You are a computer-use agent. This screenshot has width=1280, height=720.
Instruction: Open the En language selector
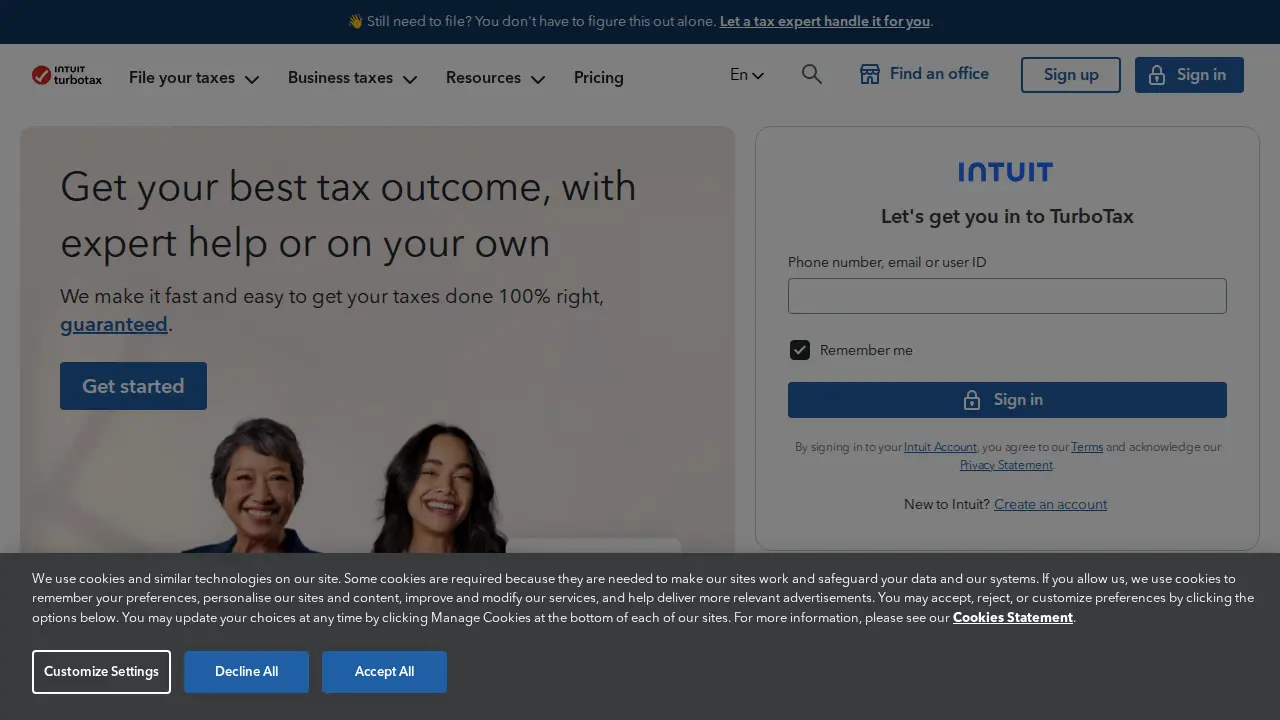pos(747,74)
